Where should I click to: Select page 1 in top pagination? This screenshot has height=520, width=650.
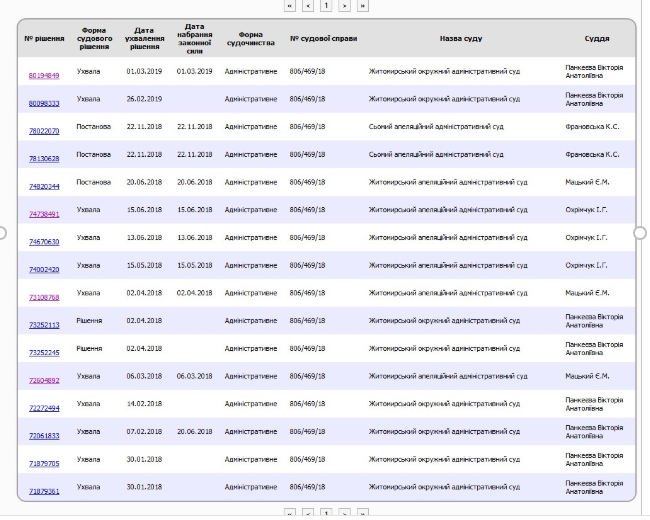click(326, 5)
